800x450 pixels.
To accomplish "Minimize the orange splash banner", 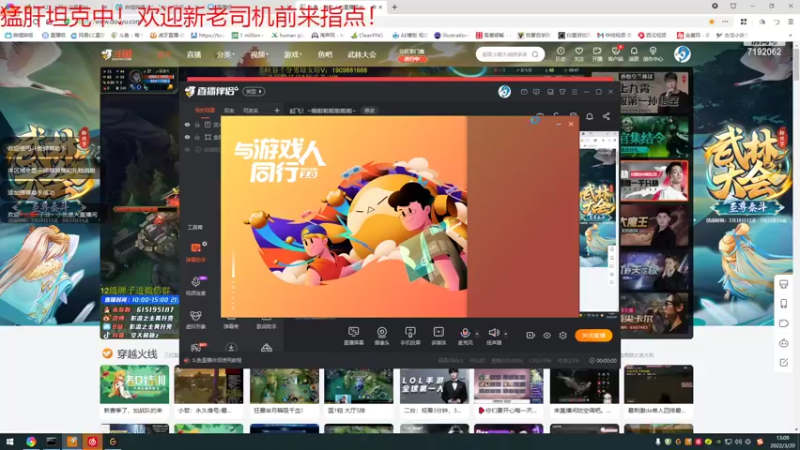I will coord(559,124).
